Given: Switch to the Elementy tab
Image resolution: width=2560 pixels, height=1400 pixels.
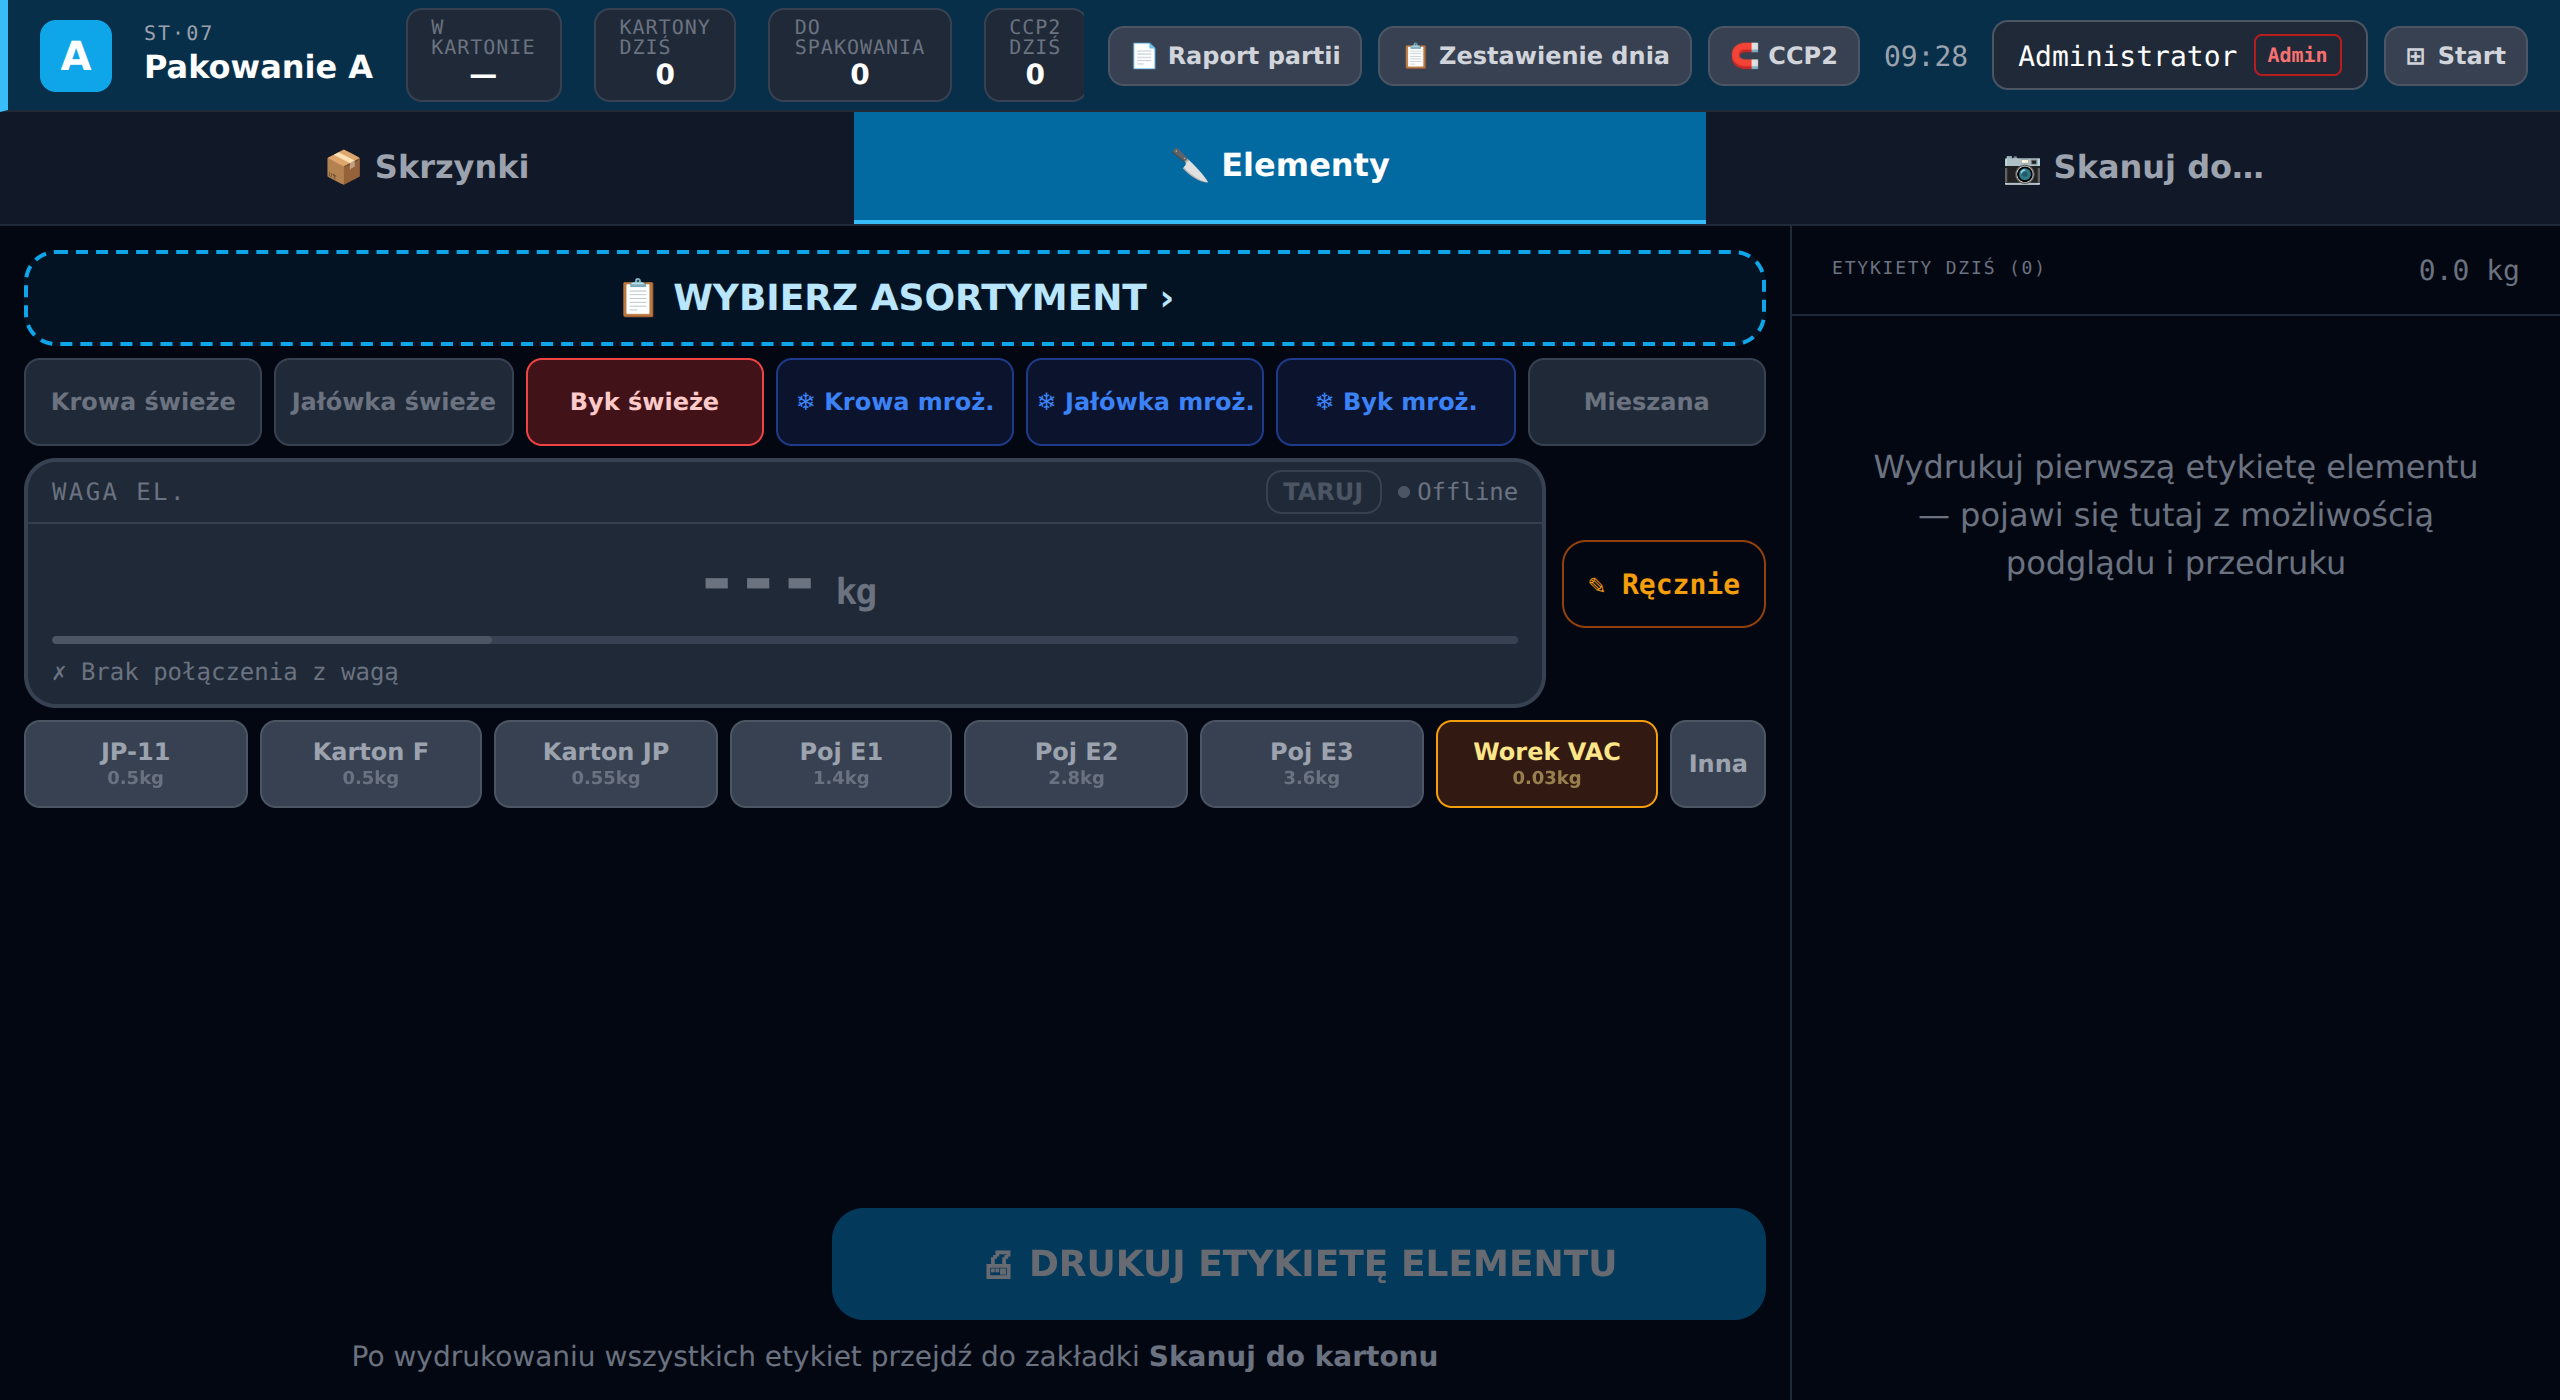Looking at the screenshot, I should tap(1280, 167).
